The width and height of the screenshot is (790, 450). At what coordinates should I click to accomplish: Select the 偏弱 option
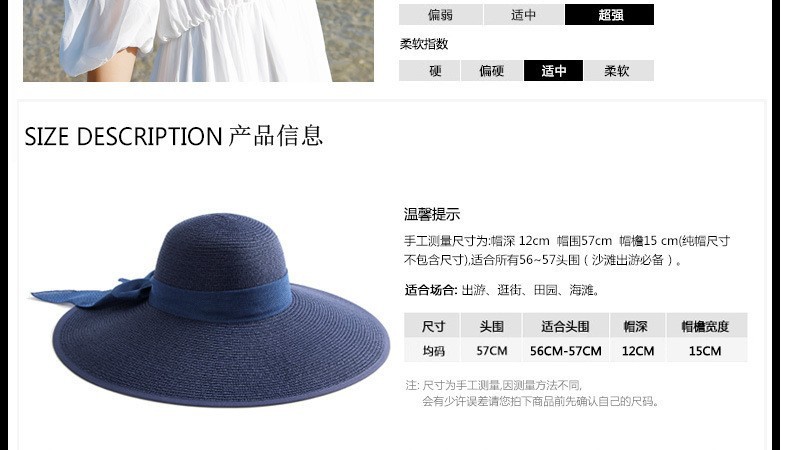click(441, 15)
